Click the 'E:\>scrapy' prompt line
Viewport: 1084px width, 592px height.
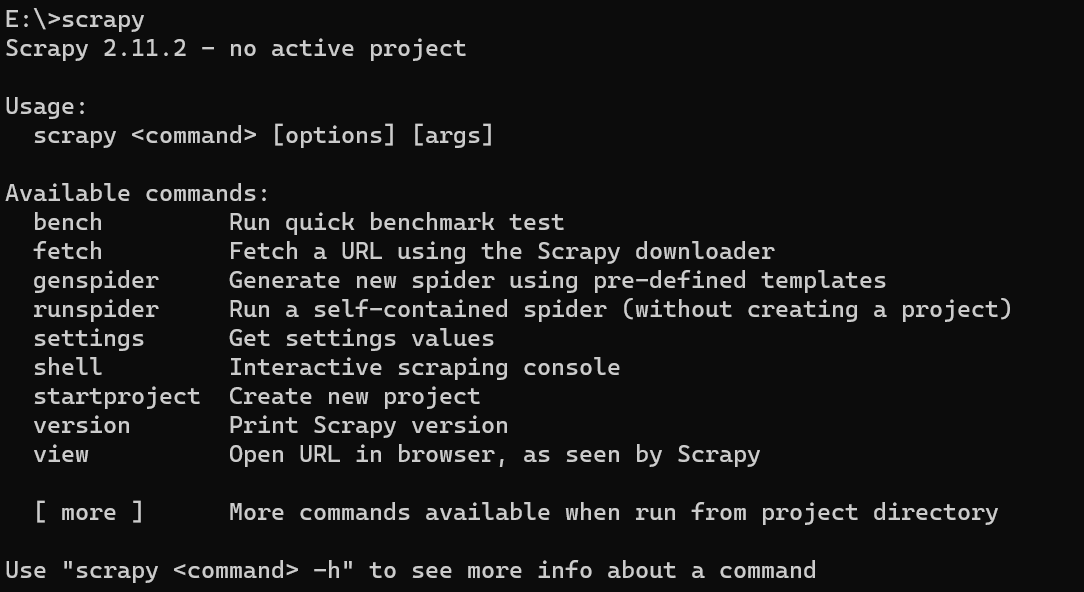[x=75, y=19]
